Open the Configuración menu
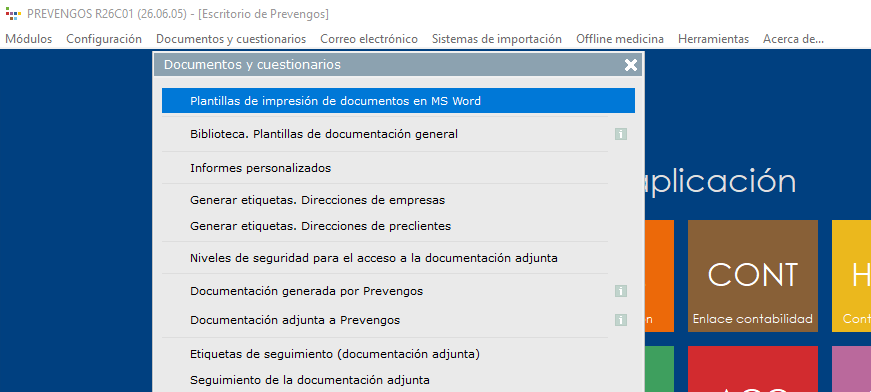This screenshot has width=871, height=392. tap(104, 39)
